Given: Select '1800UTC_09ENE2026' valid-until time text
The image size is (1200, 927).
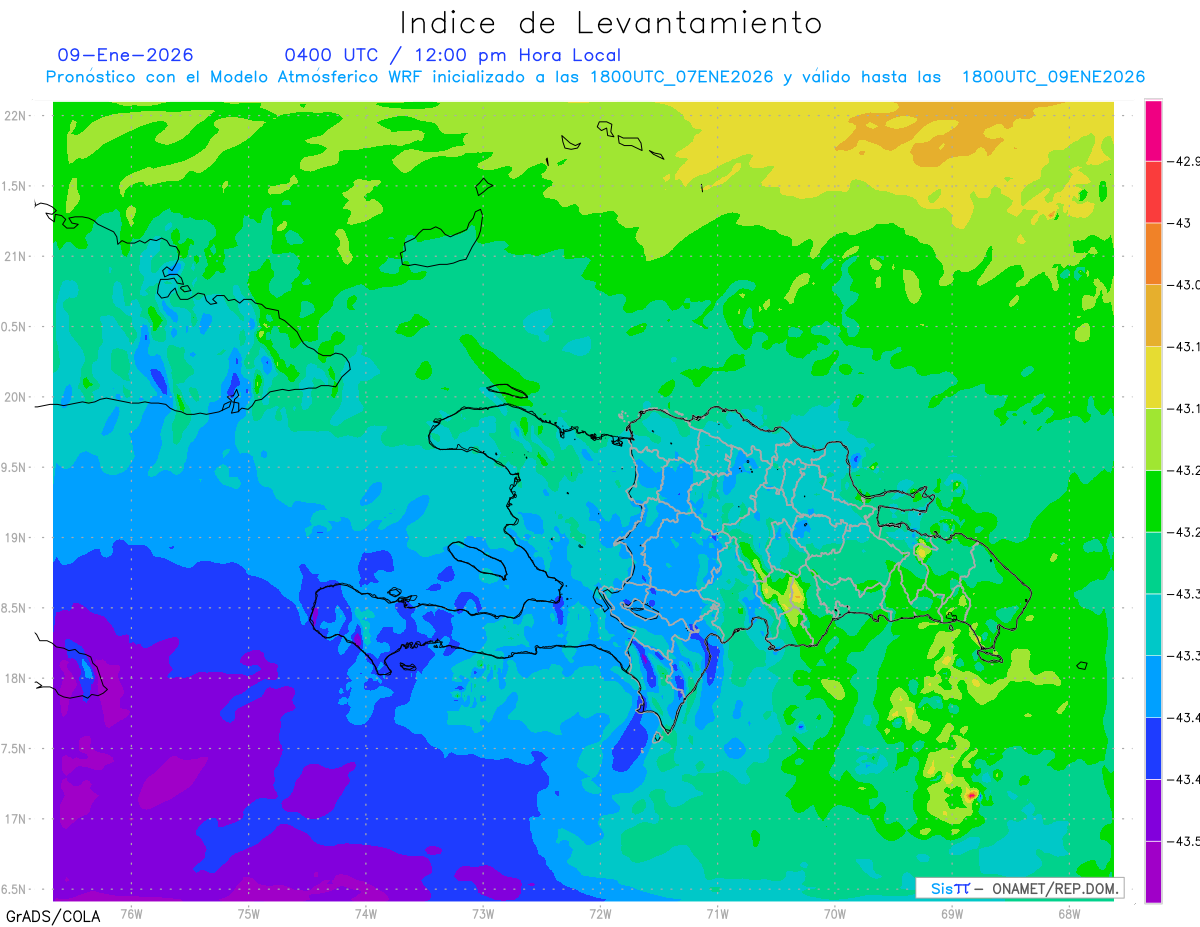Looking at the screenshot, I should (1053, 77).
